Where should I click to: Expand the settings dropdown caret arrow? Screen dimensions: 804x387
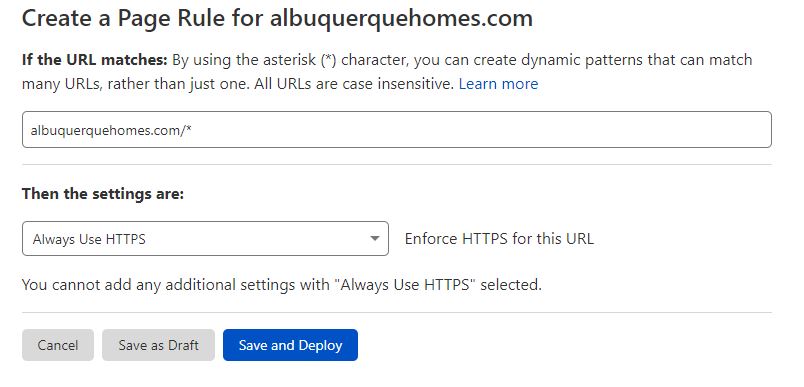point(375,238)
